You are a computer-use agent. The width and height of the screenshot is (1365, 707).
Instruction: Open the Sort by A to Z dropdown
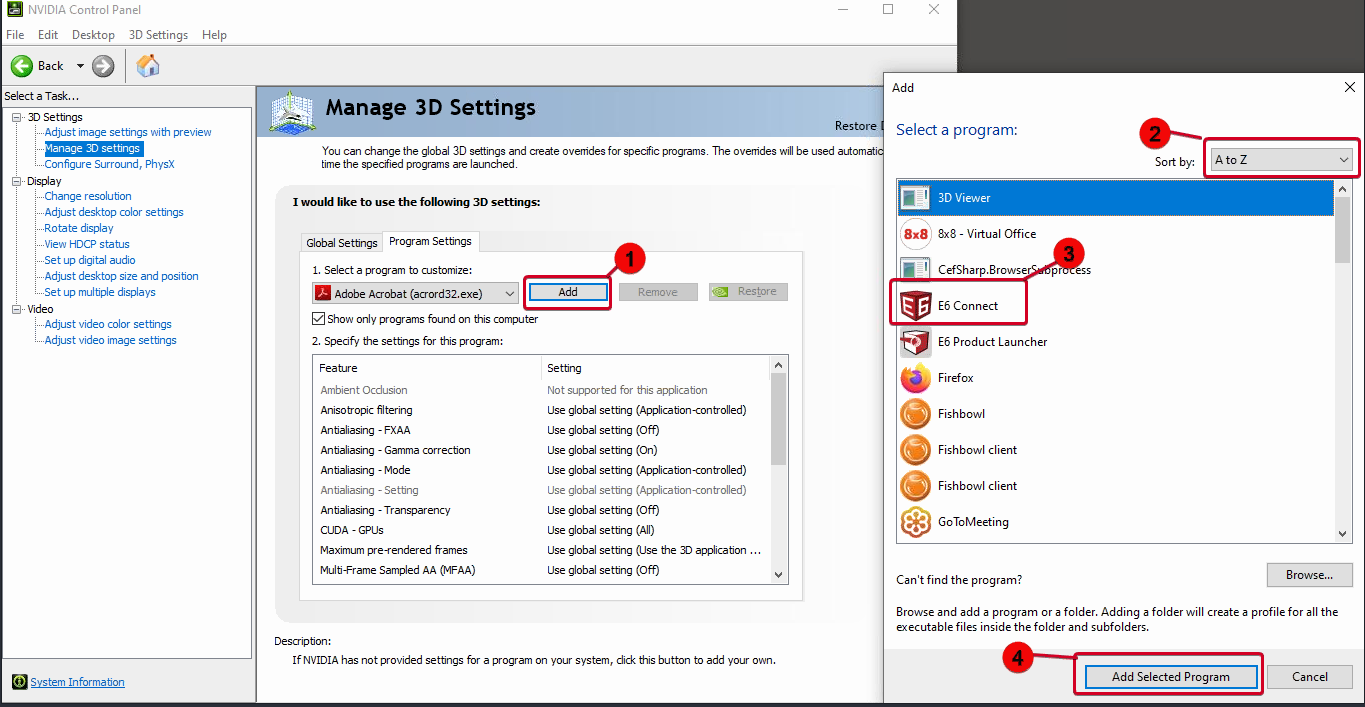1281,159
